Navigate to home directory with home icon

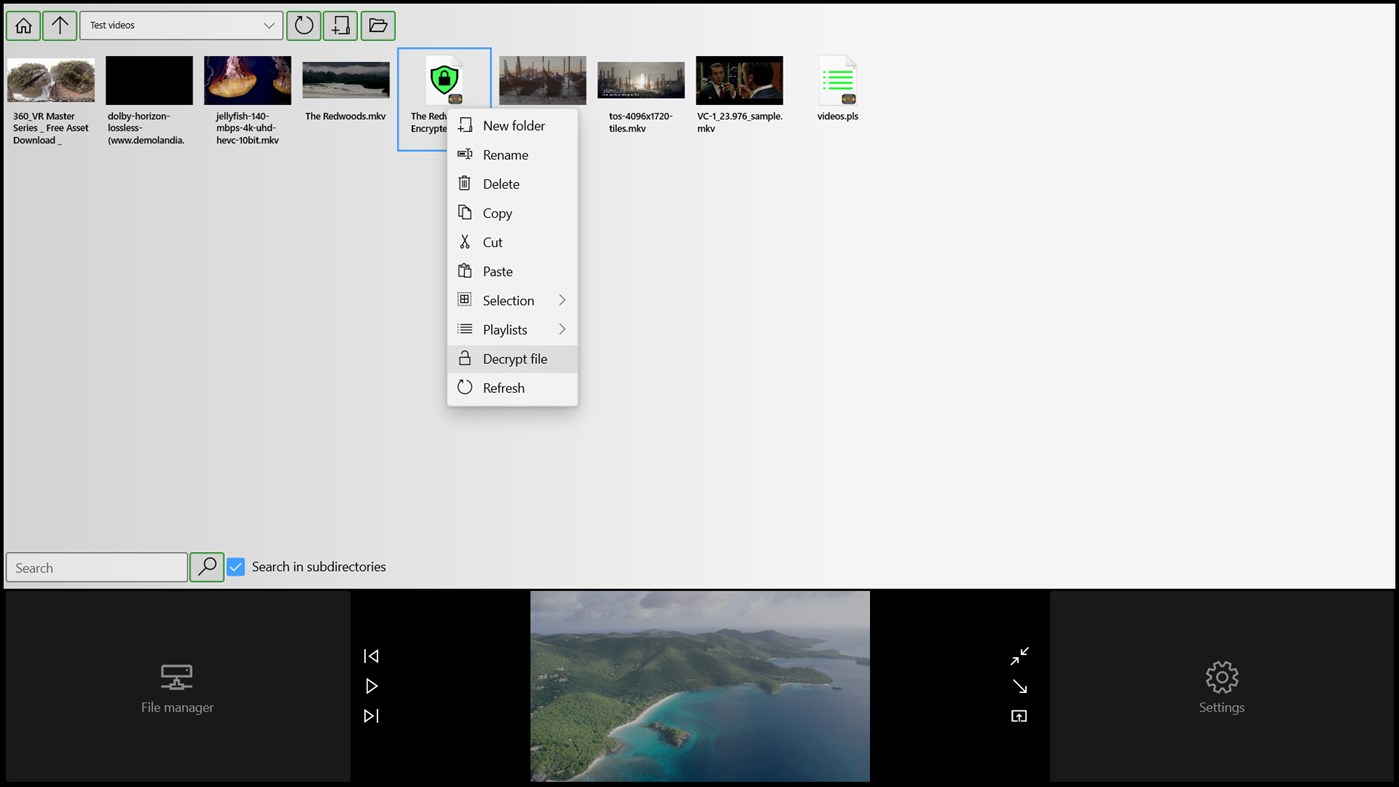coord(23,25)
